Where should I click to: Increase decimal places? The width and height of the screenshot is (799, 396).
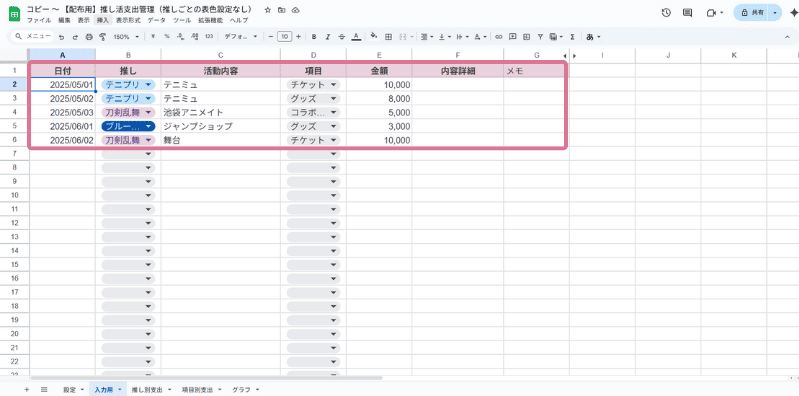coord(195,37)
